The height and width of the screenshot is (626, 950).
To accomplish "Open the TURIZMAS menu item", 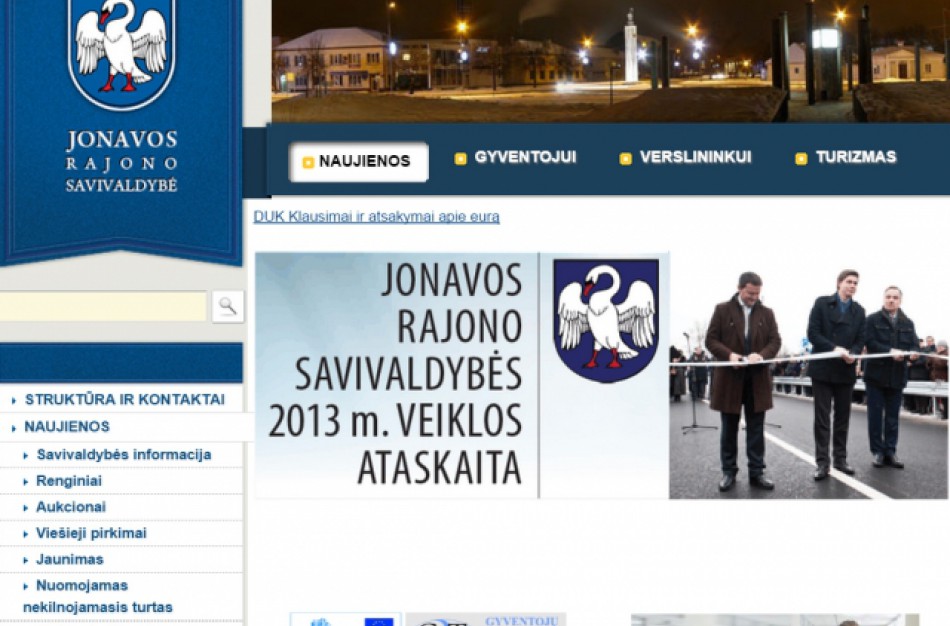I will (856, 157).
